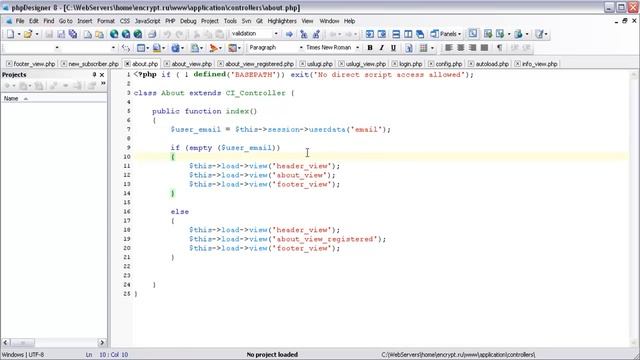640x360 pixels.
Task: Open the first empty combo box in second toolbar
Action: 57,48
